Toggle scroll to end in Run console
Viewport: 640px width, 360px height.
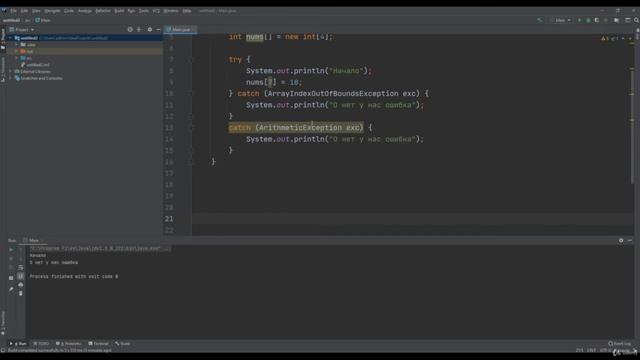pyautogui.click(x=21, y=276)
